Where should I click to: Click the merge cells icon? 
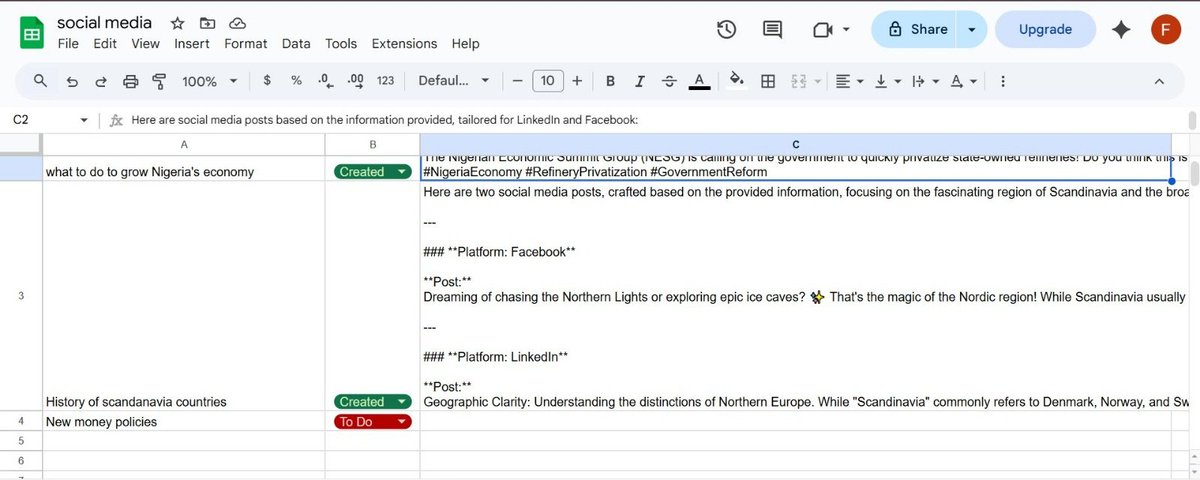click(799, 81)
